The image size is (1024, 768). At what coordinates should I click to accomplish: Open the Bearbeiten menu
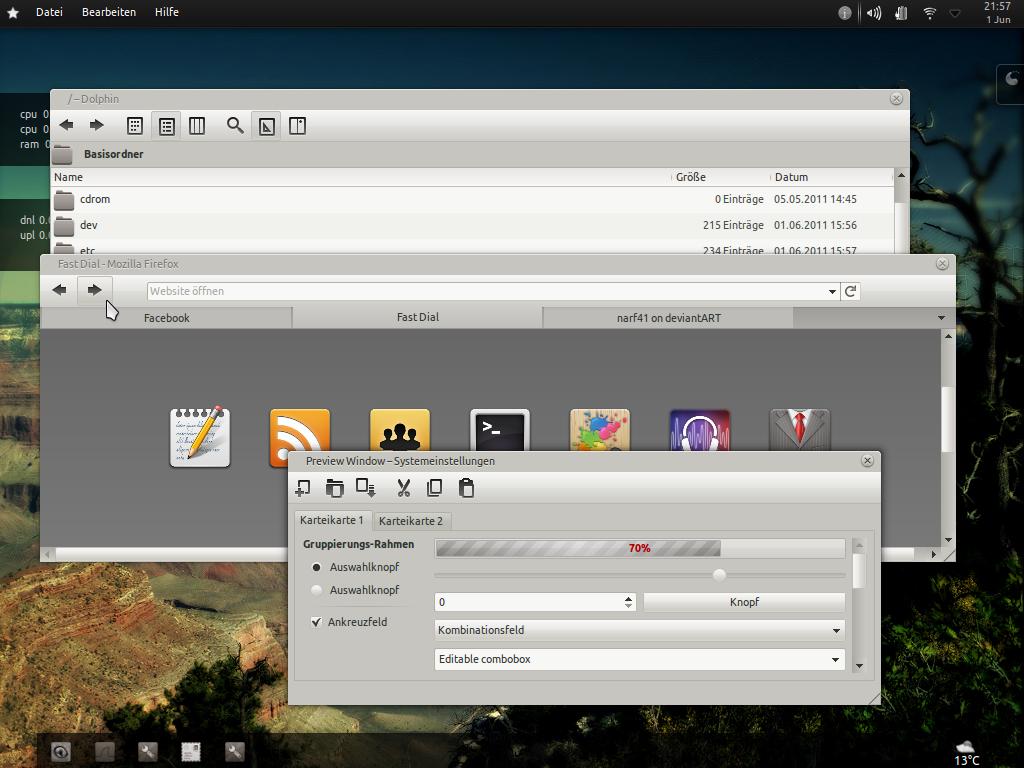(x=108, y=12)
